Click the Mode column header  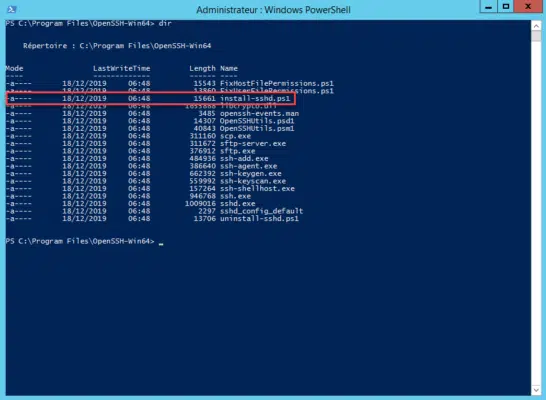coord(14,69)
